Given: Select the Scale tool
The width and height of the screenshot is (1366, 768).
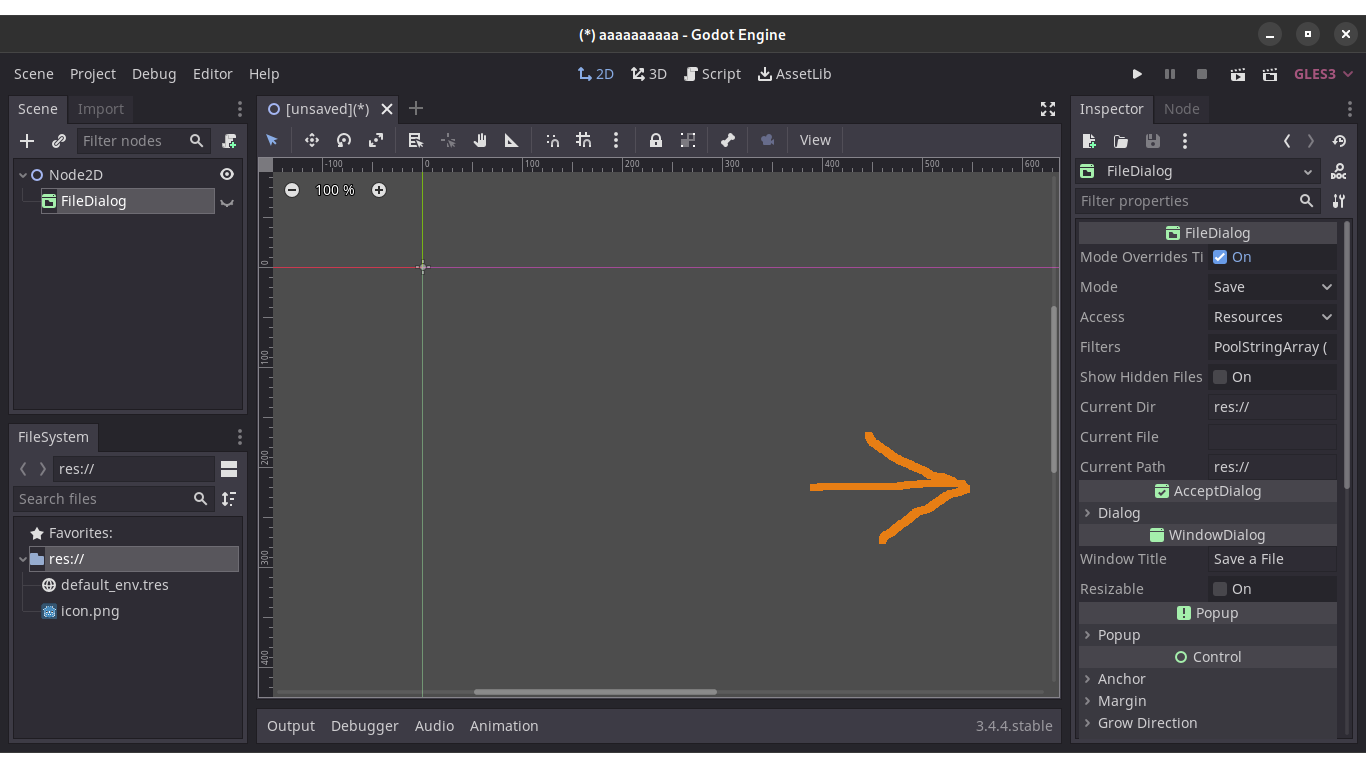Looking at the screenshot, I should point(376,140).
